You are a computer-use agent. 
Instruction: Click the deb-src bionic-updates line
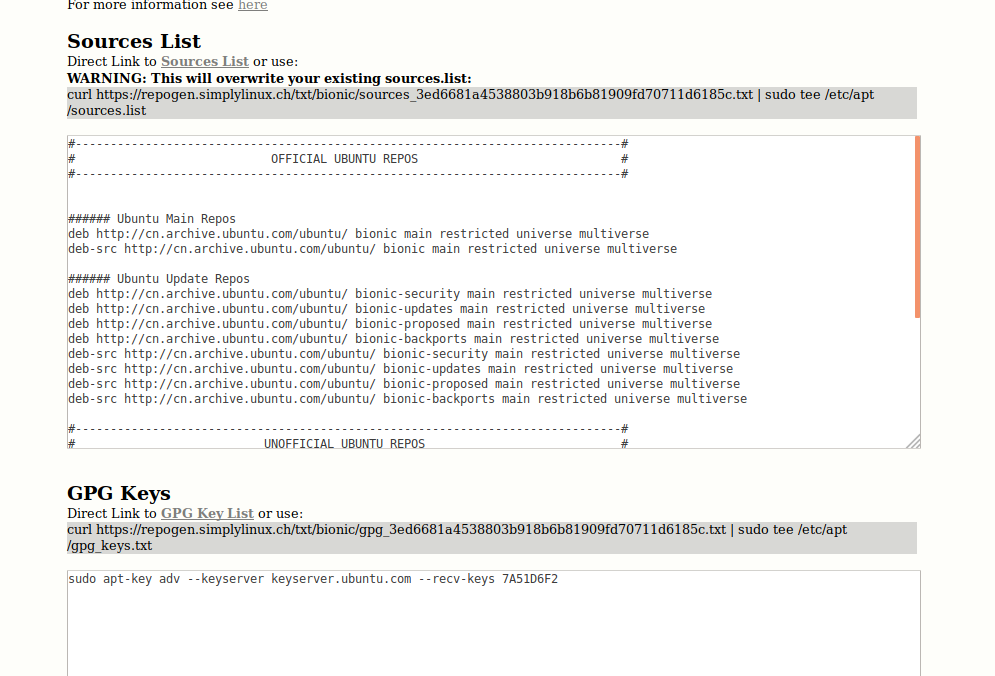coord(400,369)
